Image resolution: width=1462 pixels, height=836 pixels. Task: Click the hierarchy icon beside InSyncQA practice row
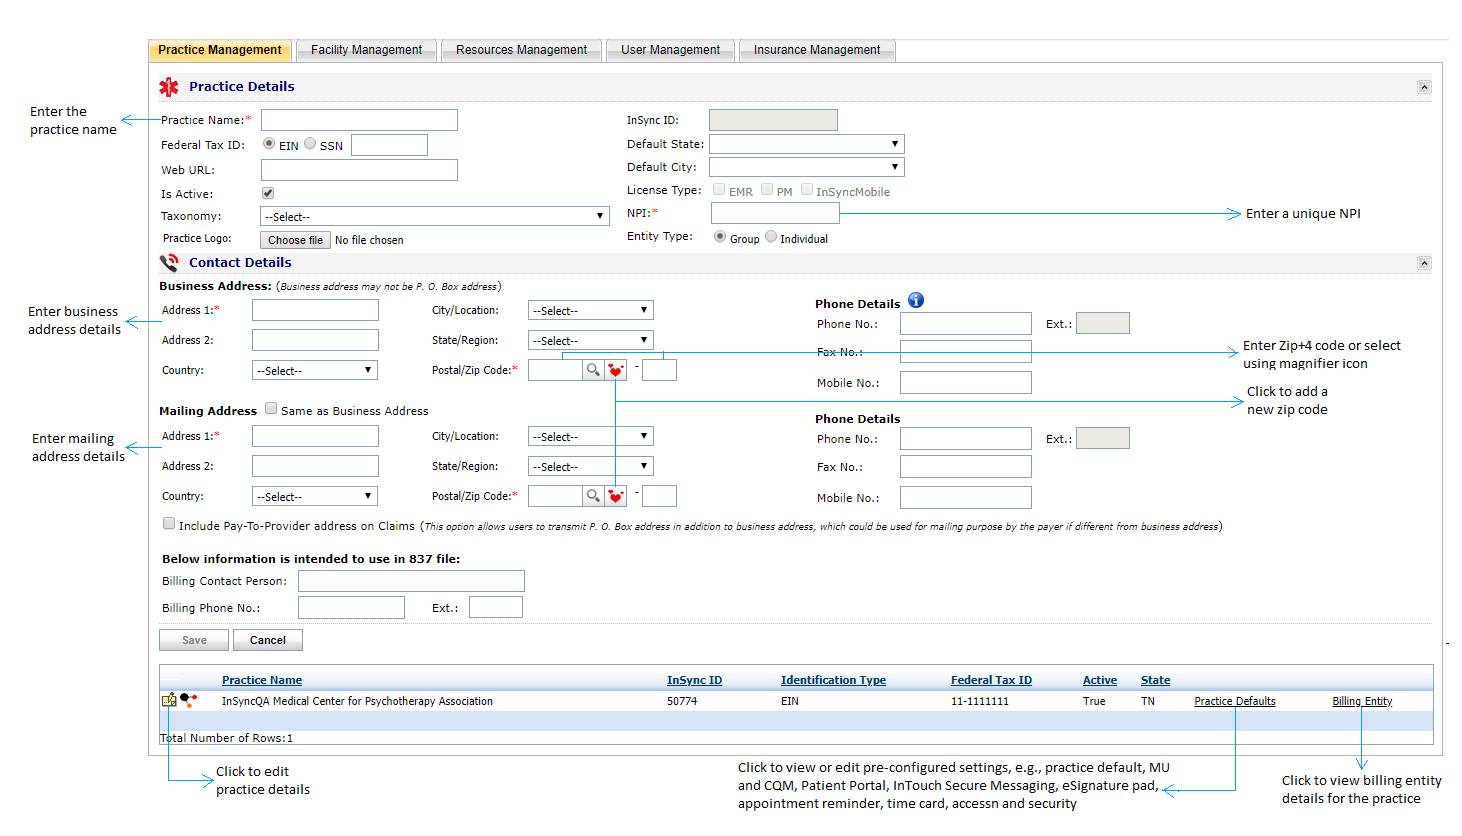click(188, 700)
